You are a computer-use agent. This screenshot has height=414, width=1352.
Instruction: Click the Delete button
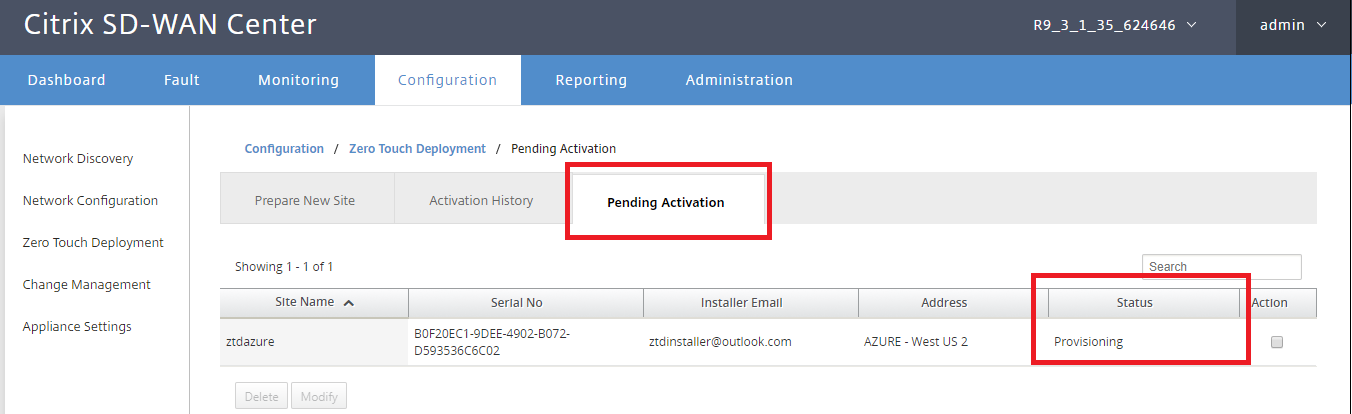(x=262, y=397)
